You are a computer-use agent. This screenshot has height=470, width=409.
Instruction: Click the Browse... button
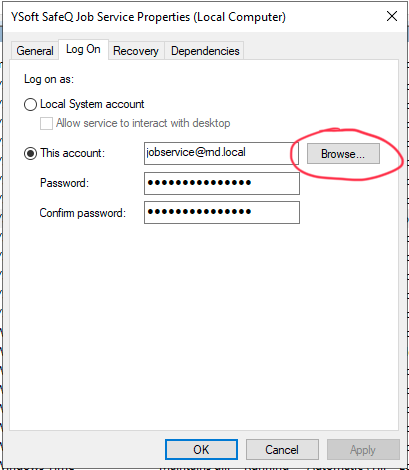tap(343, 154)
